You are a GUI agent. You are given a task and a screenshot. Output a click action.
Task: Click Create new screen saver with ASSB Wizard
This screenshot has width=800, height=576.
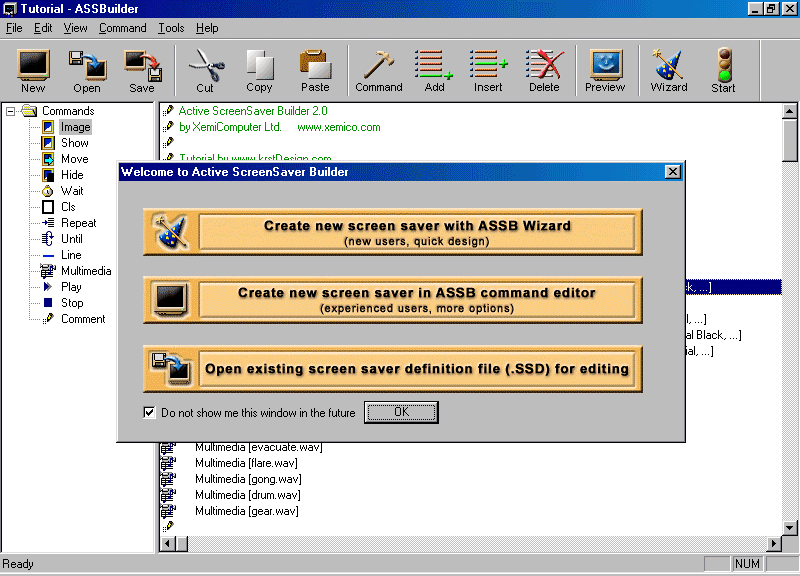pos(392,232)
